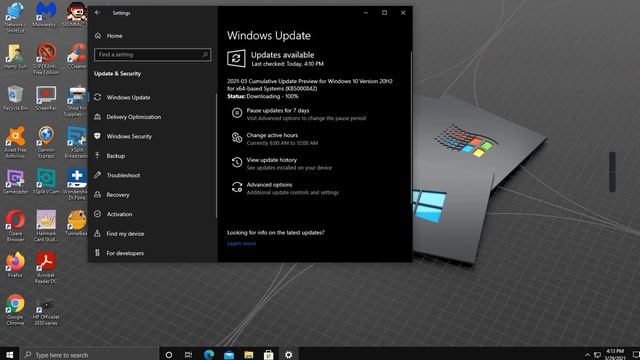
Task: Click the Settings sidebar scrollbar
Action: (x=216, y=155)
